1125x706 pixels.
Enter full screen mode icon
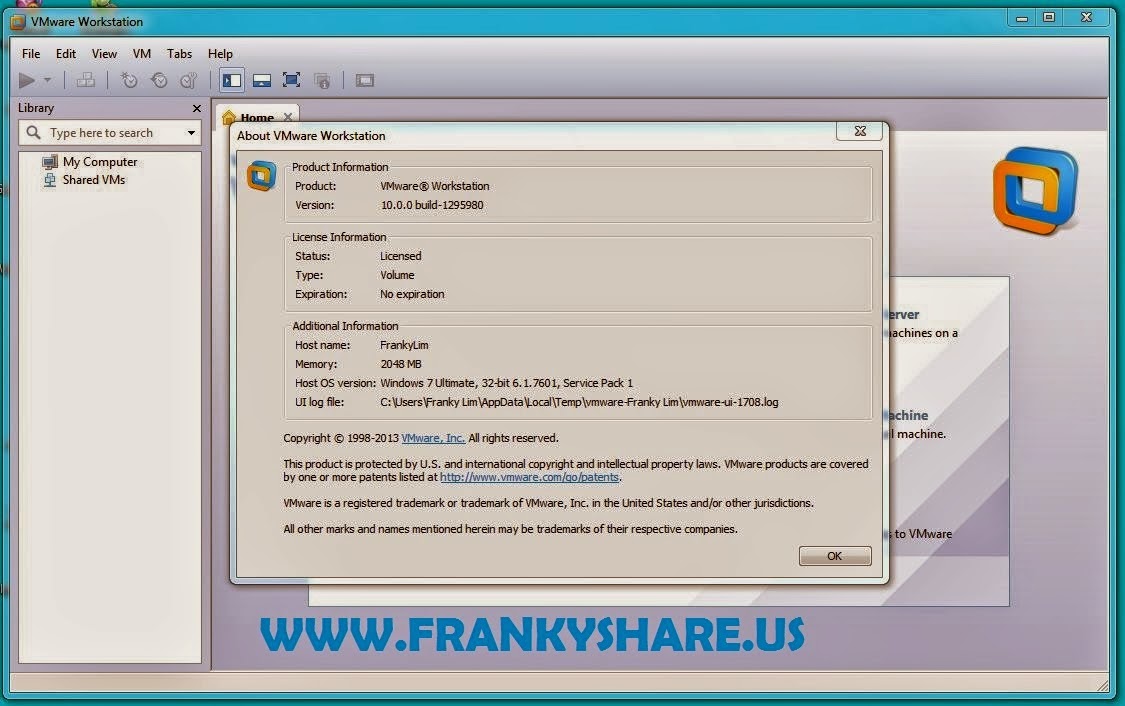pyautogui.click(x=291, y=80)
